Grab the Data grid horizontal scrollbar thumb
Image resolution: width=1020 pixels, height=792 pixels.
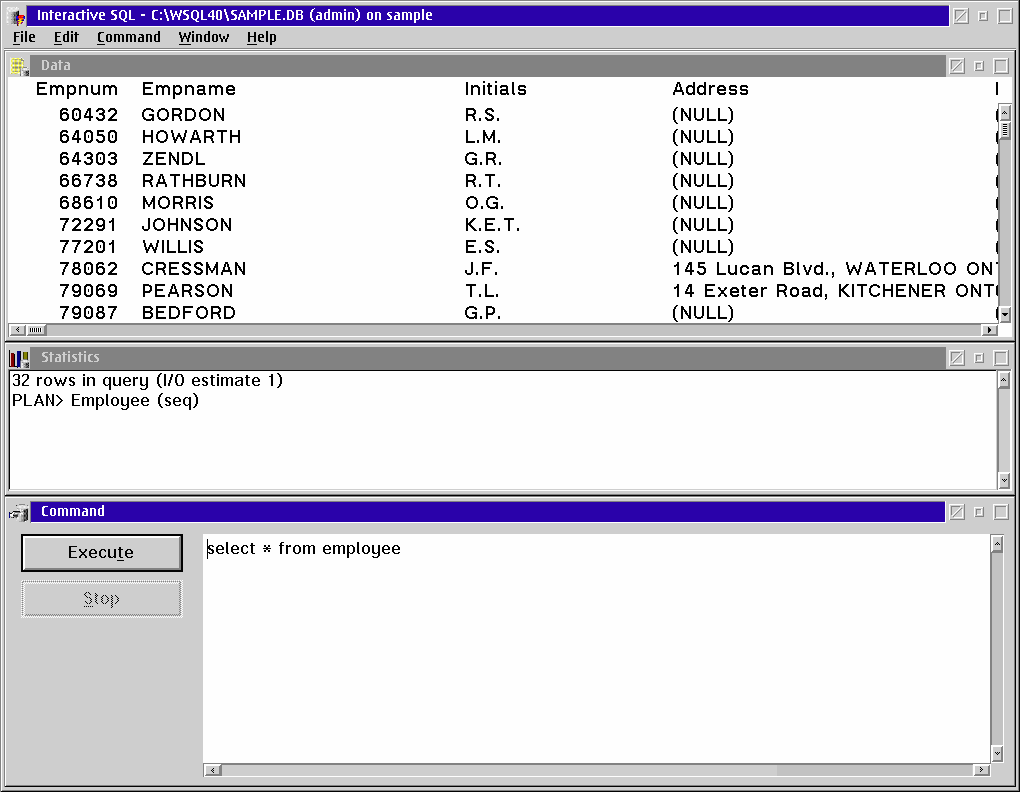35,330
